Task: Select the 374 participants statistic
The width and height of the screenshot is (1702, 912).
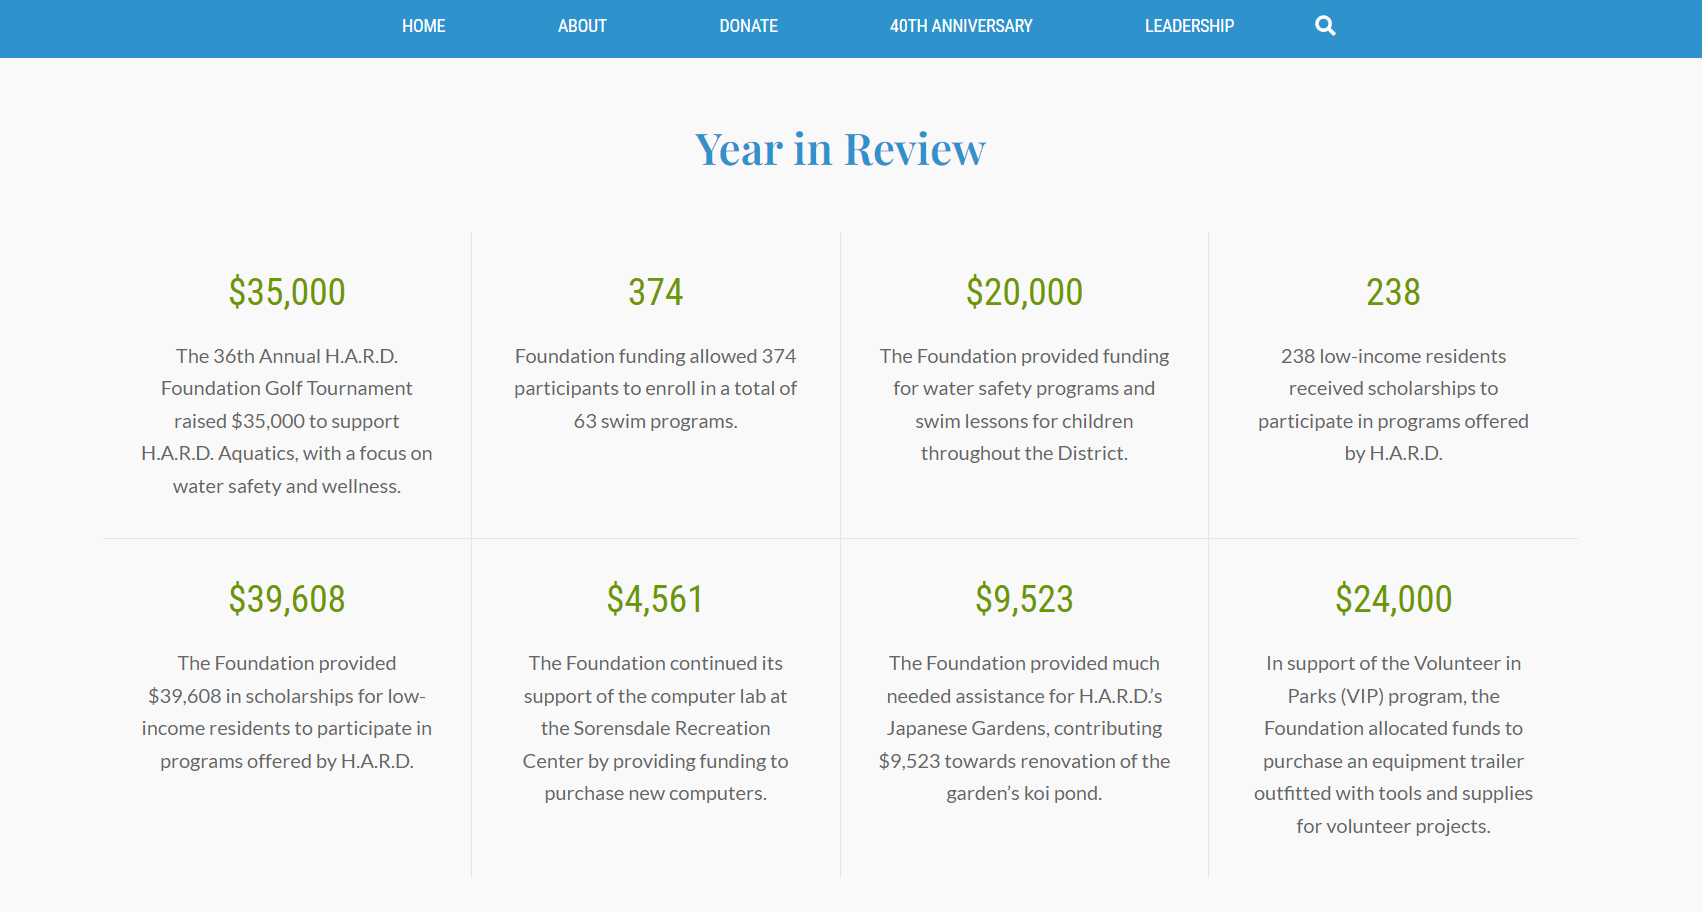Action: pyautogui.click(x=655, y=292)
